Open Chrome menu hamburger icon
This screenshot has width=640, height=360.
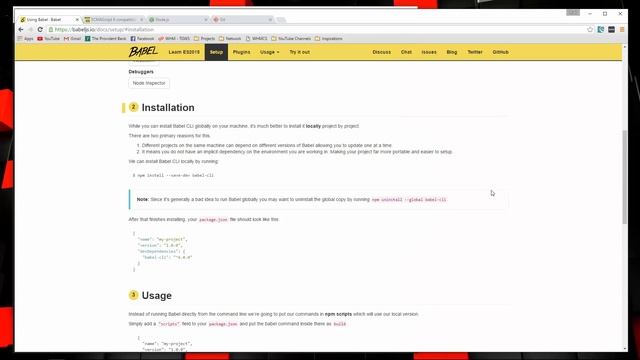point(622,29)
